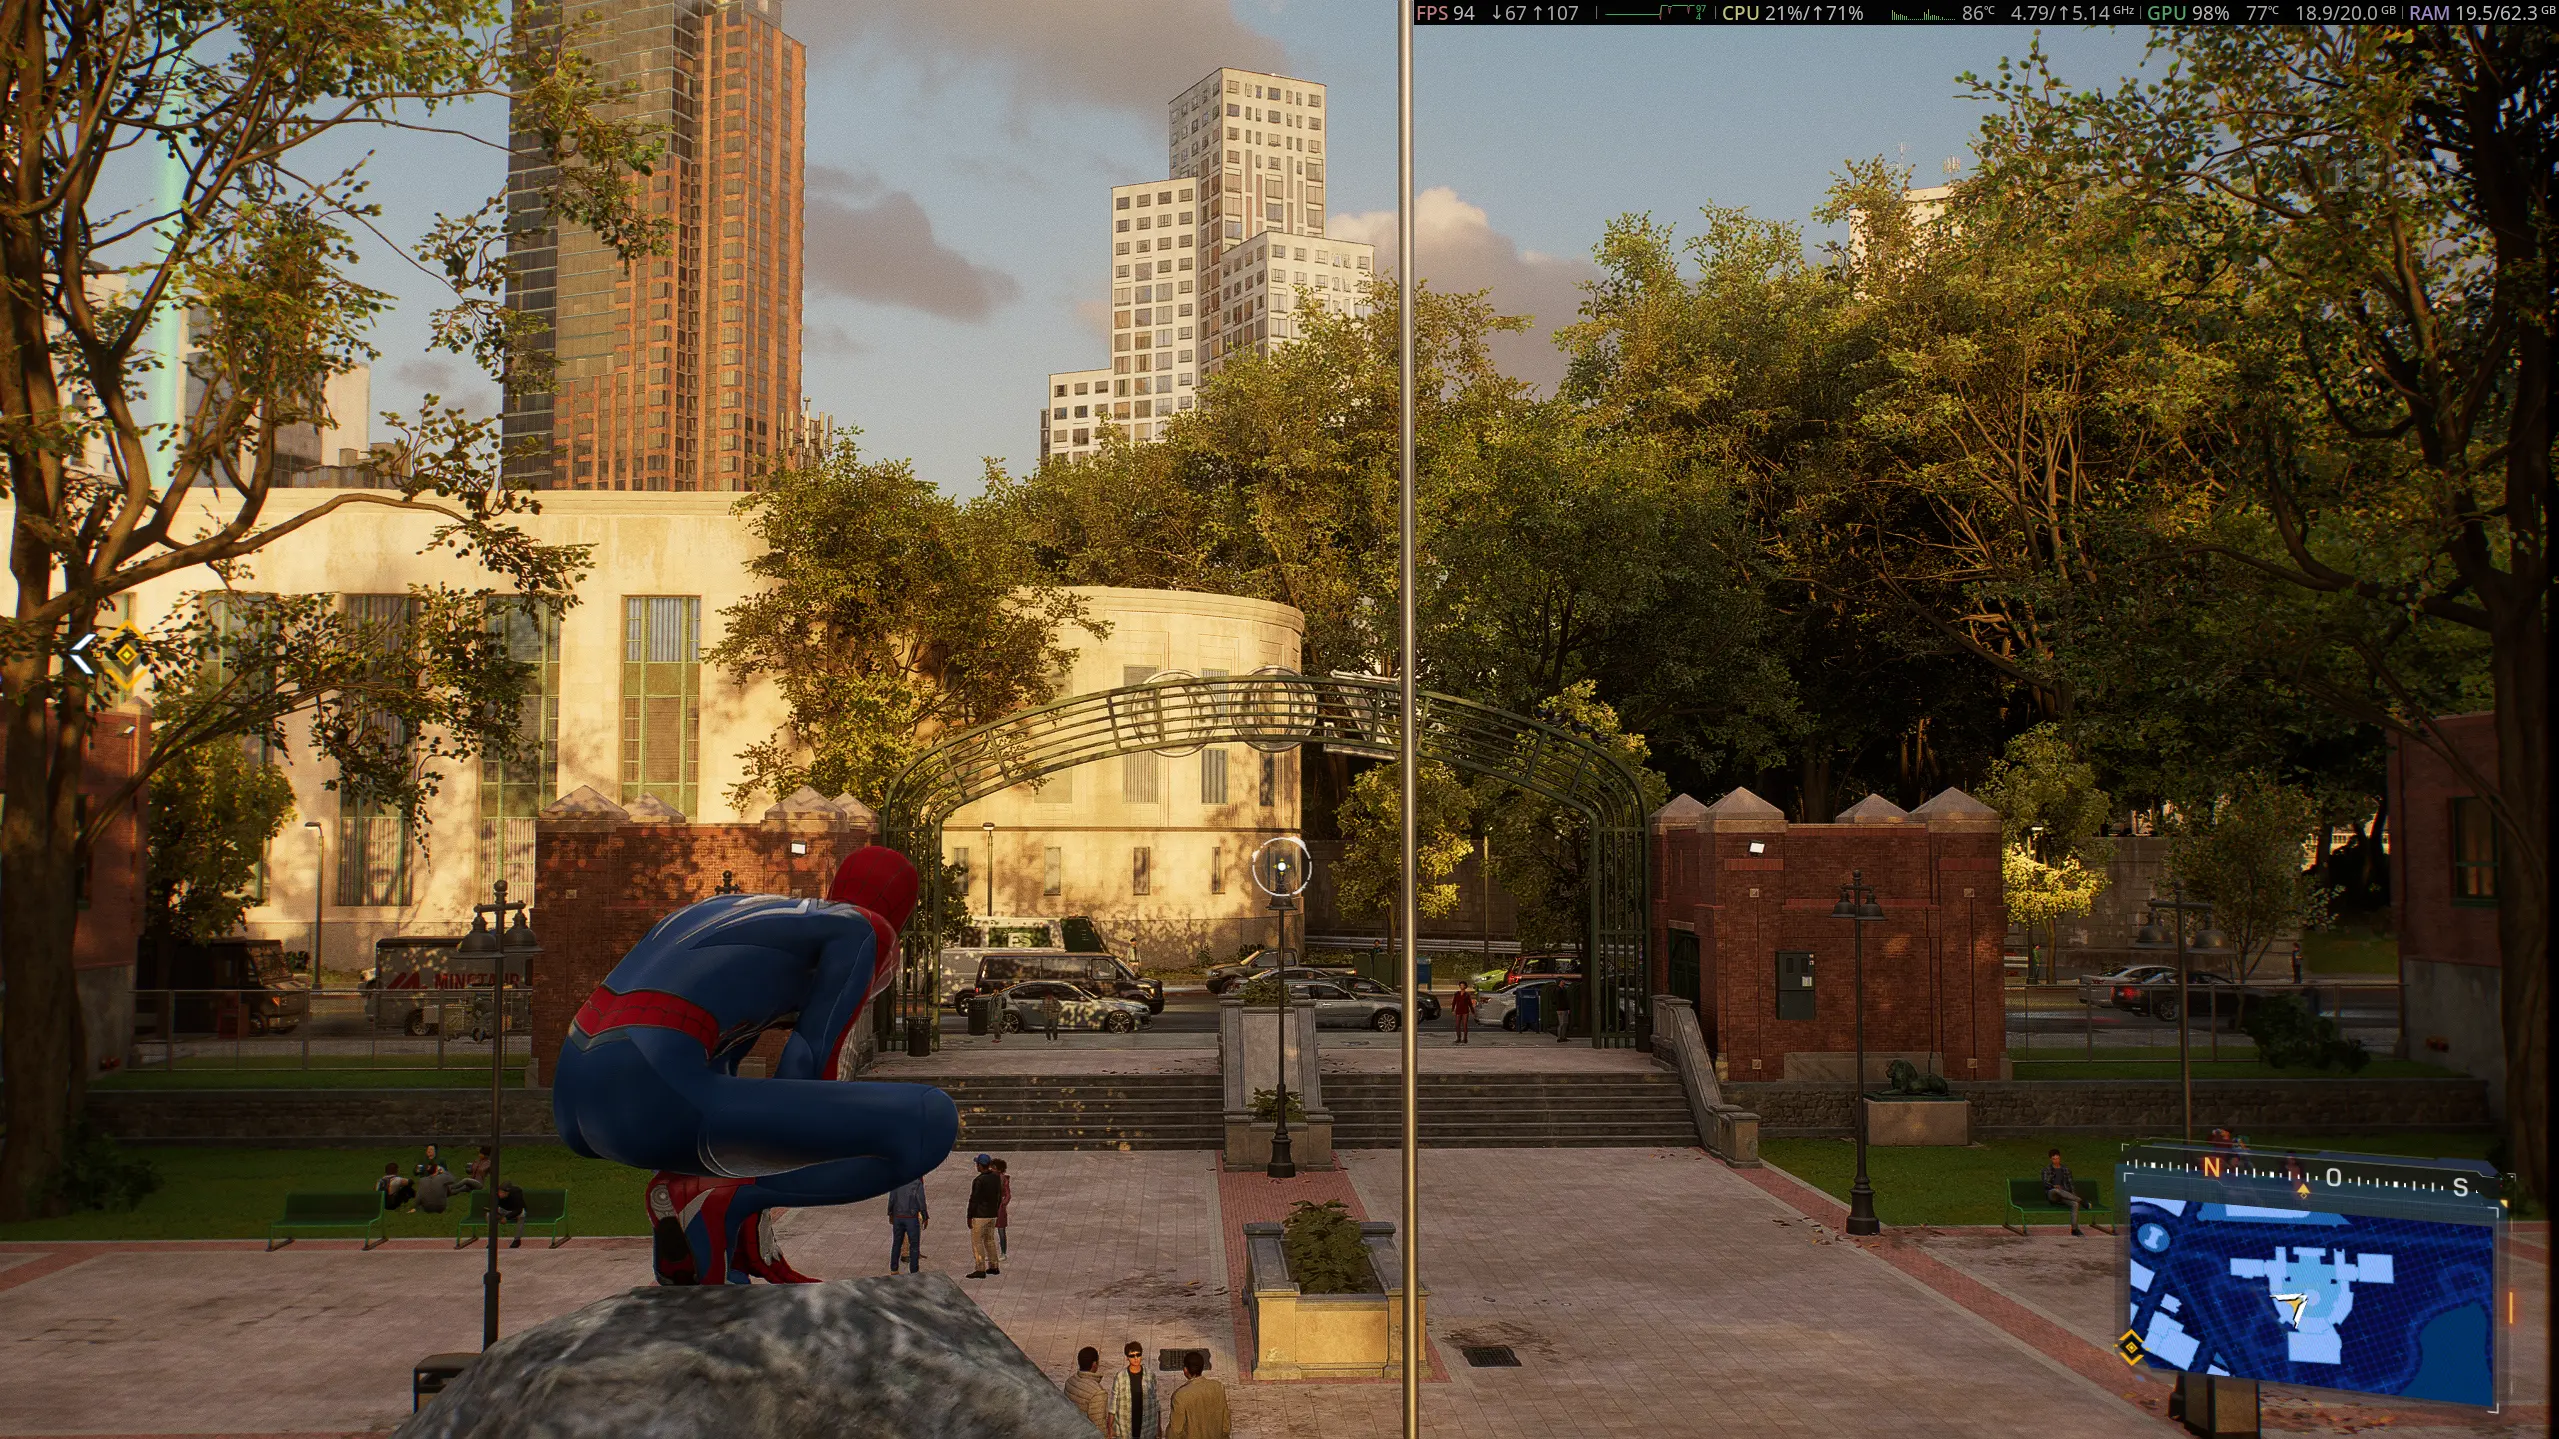Screen dimensions: 2559x1439
Task: Click the blue subway station icon on the minimap
Action: pos(2154,1239)
